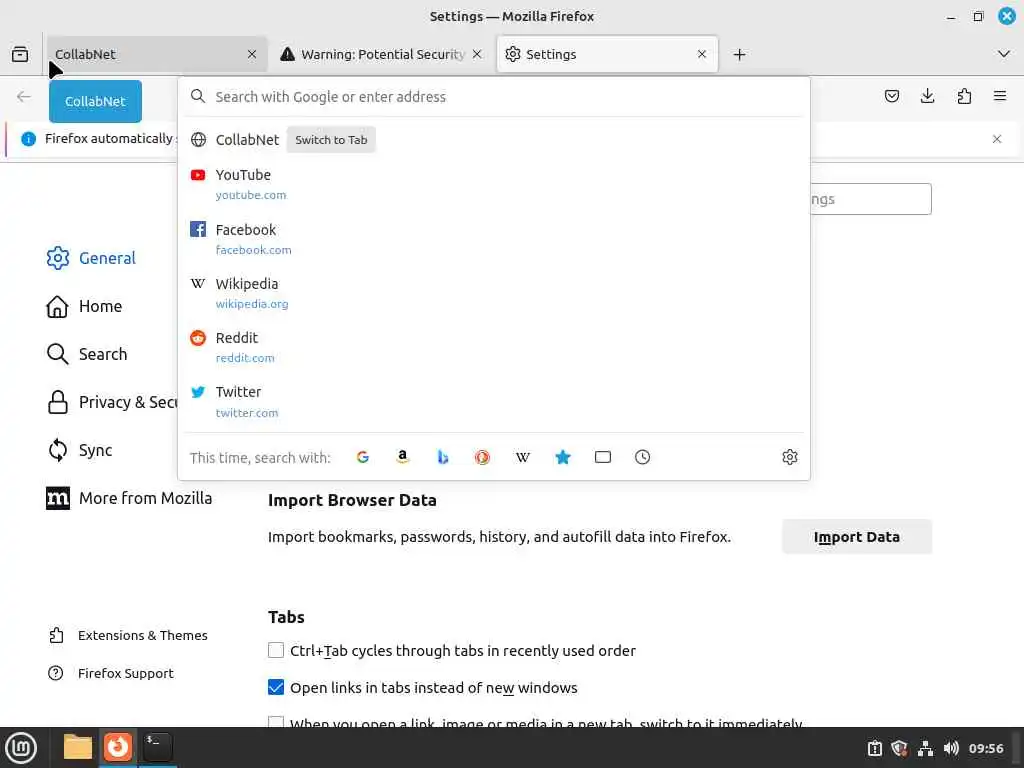Switch to Warning: Potential Security tab
This screenshot has height=768, width=1024.
[382, 54]
